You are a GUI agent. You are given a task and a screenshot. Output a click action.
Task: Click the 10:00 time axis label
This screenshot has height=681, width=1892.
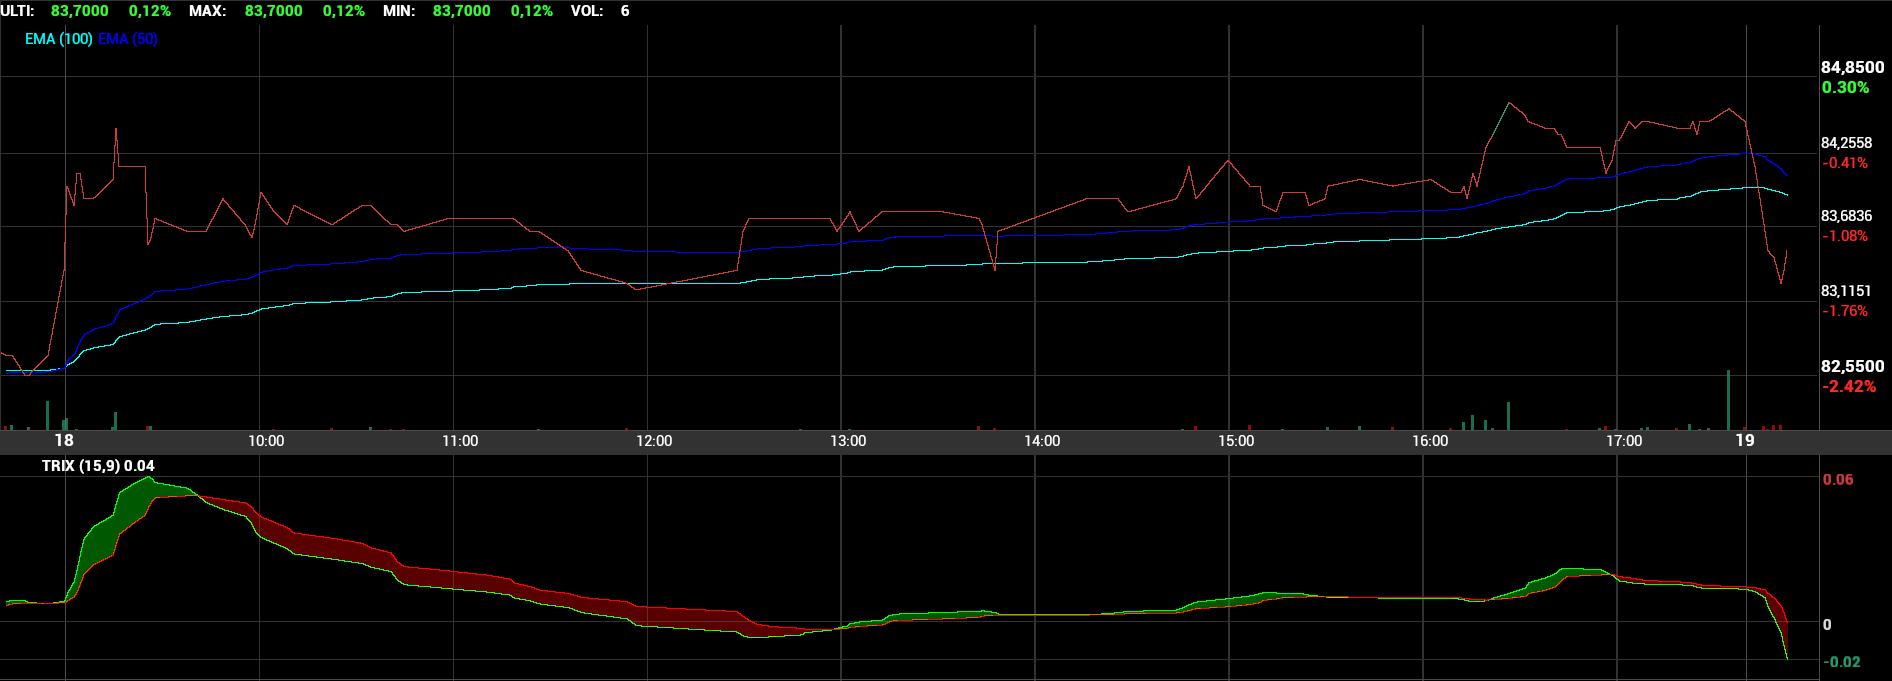click(266, 441)
